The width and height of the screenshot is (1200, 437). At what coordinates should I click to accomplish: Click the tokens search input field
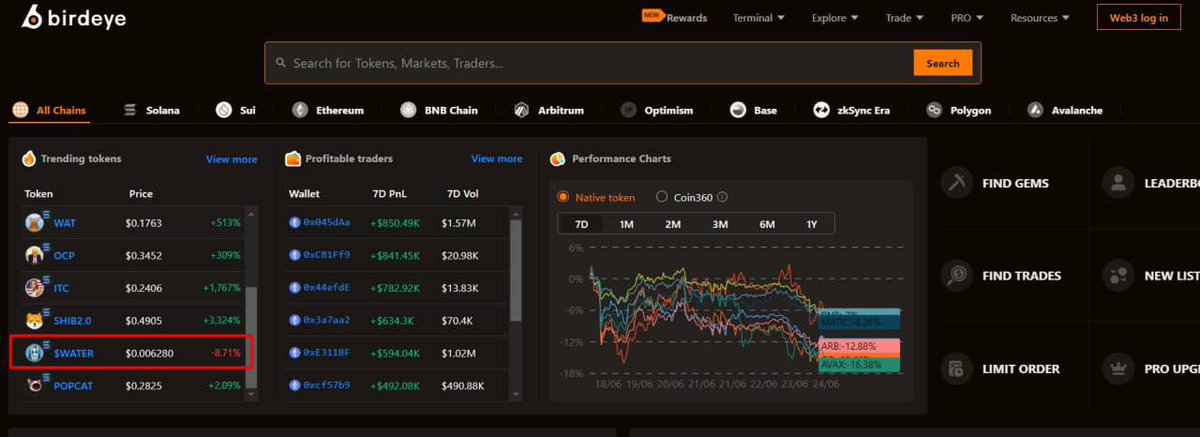pos(590,63)
